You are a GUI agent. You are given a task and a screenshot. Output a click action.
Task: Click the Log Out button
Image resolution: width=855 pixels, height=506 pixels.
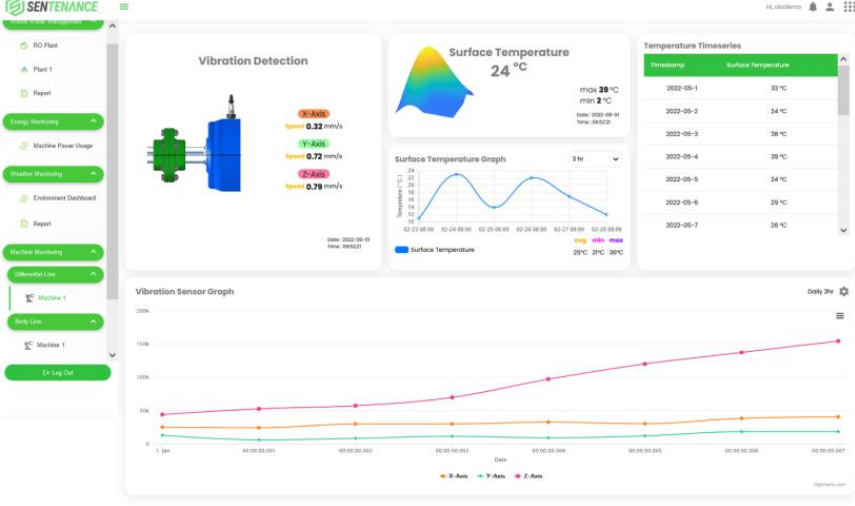tap(57, 372)
